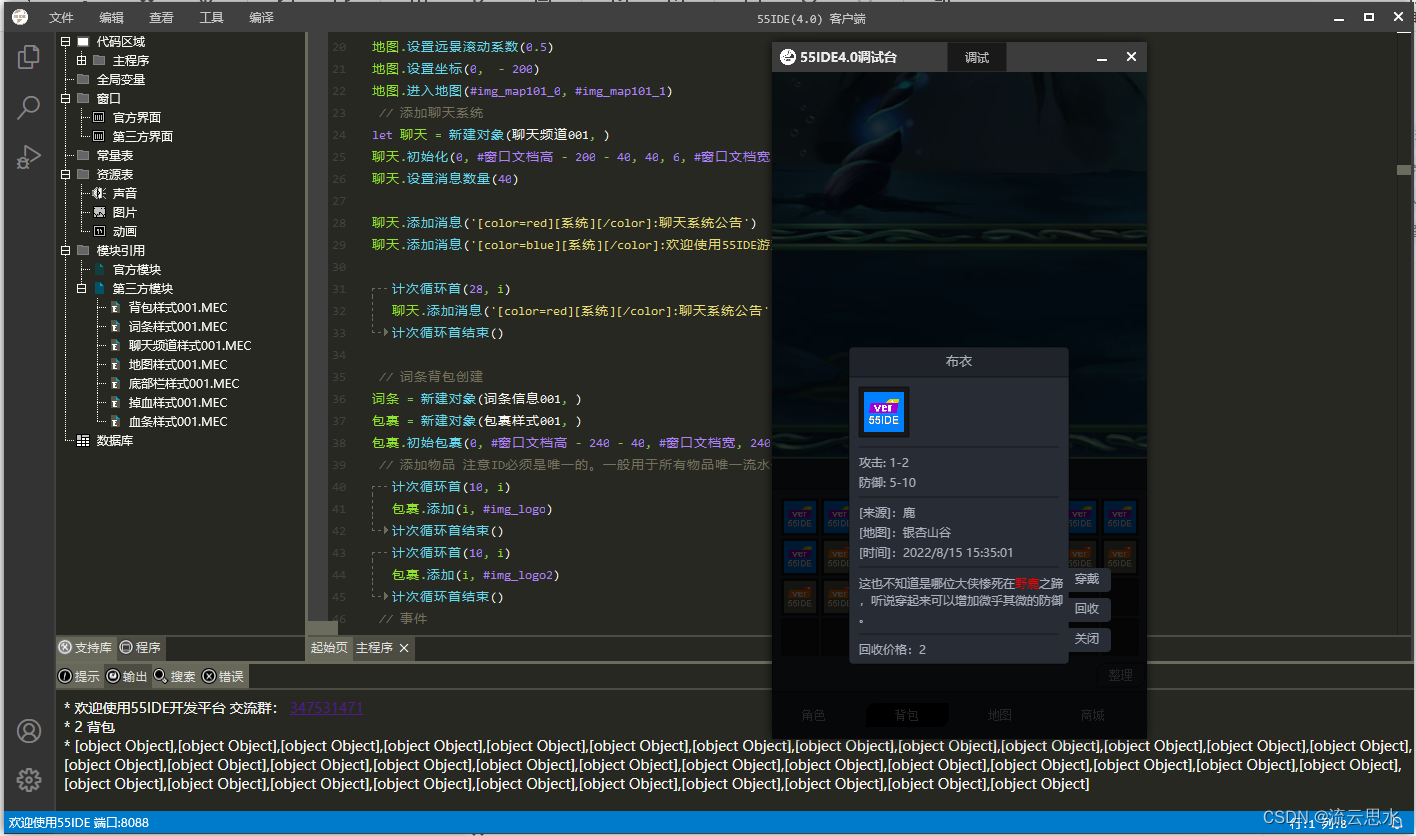Open the account icon in activity bar
Viewport: 1416px width, 836px height.
click(x=28, y=731)
